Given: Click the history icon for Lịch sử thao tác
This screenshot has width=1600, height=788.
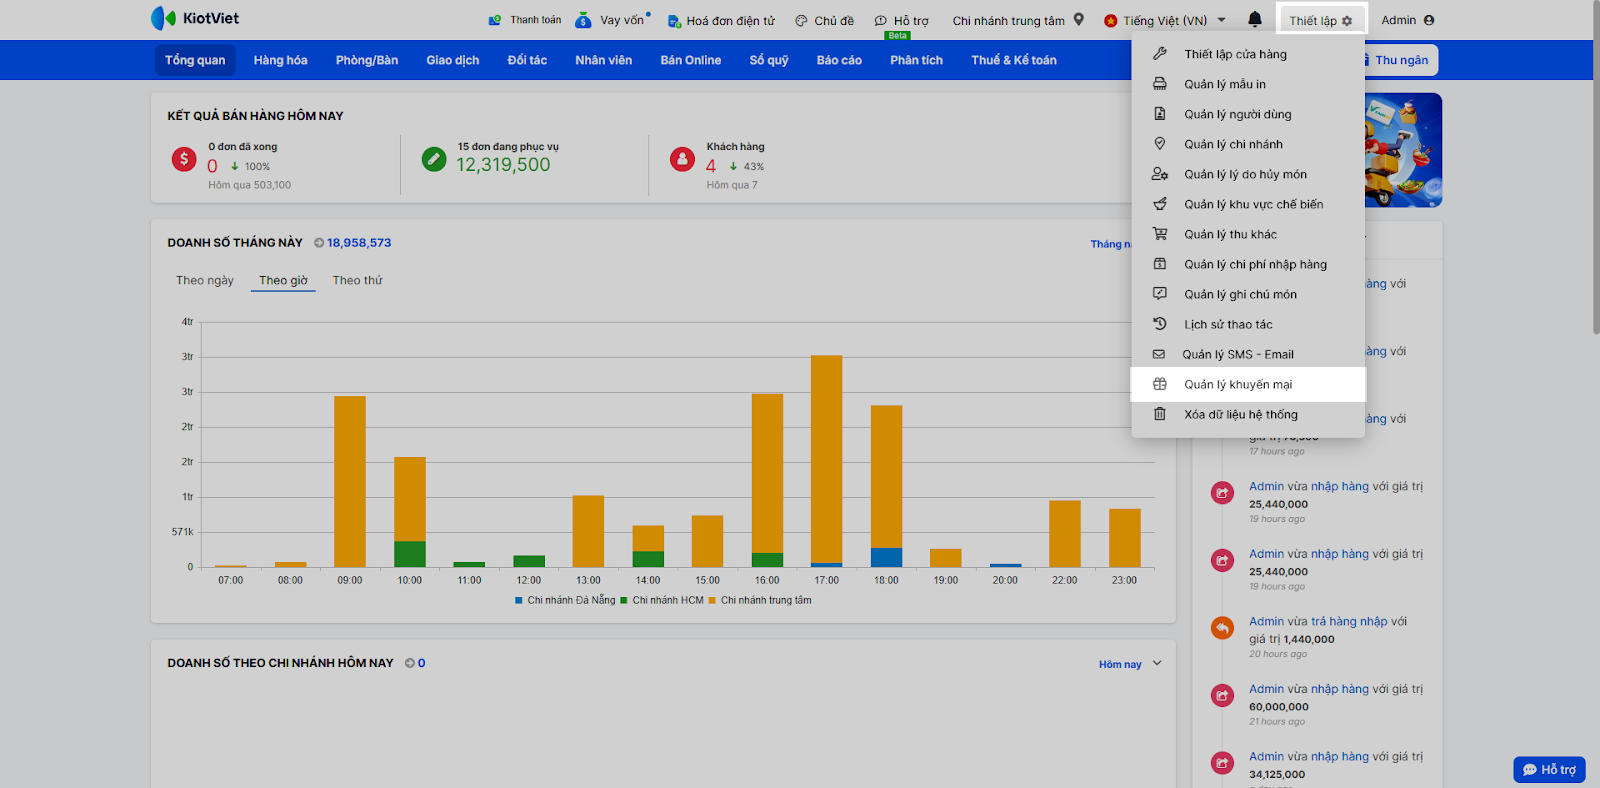Looking at the screenshot, I should click(x=1160, y=324).
